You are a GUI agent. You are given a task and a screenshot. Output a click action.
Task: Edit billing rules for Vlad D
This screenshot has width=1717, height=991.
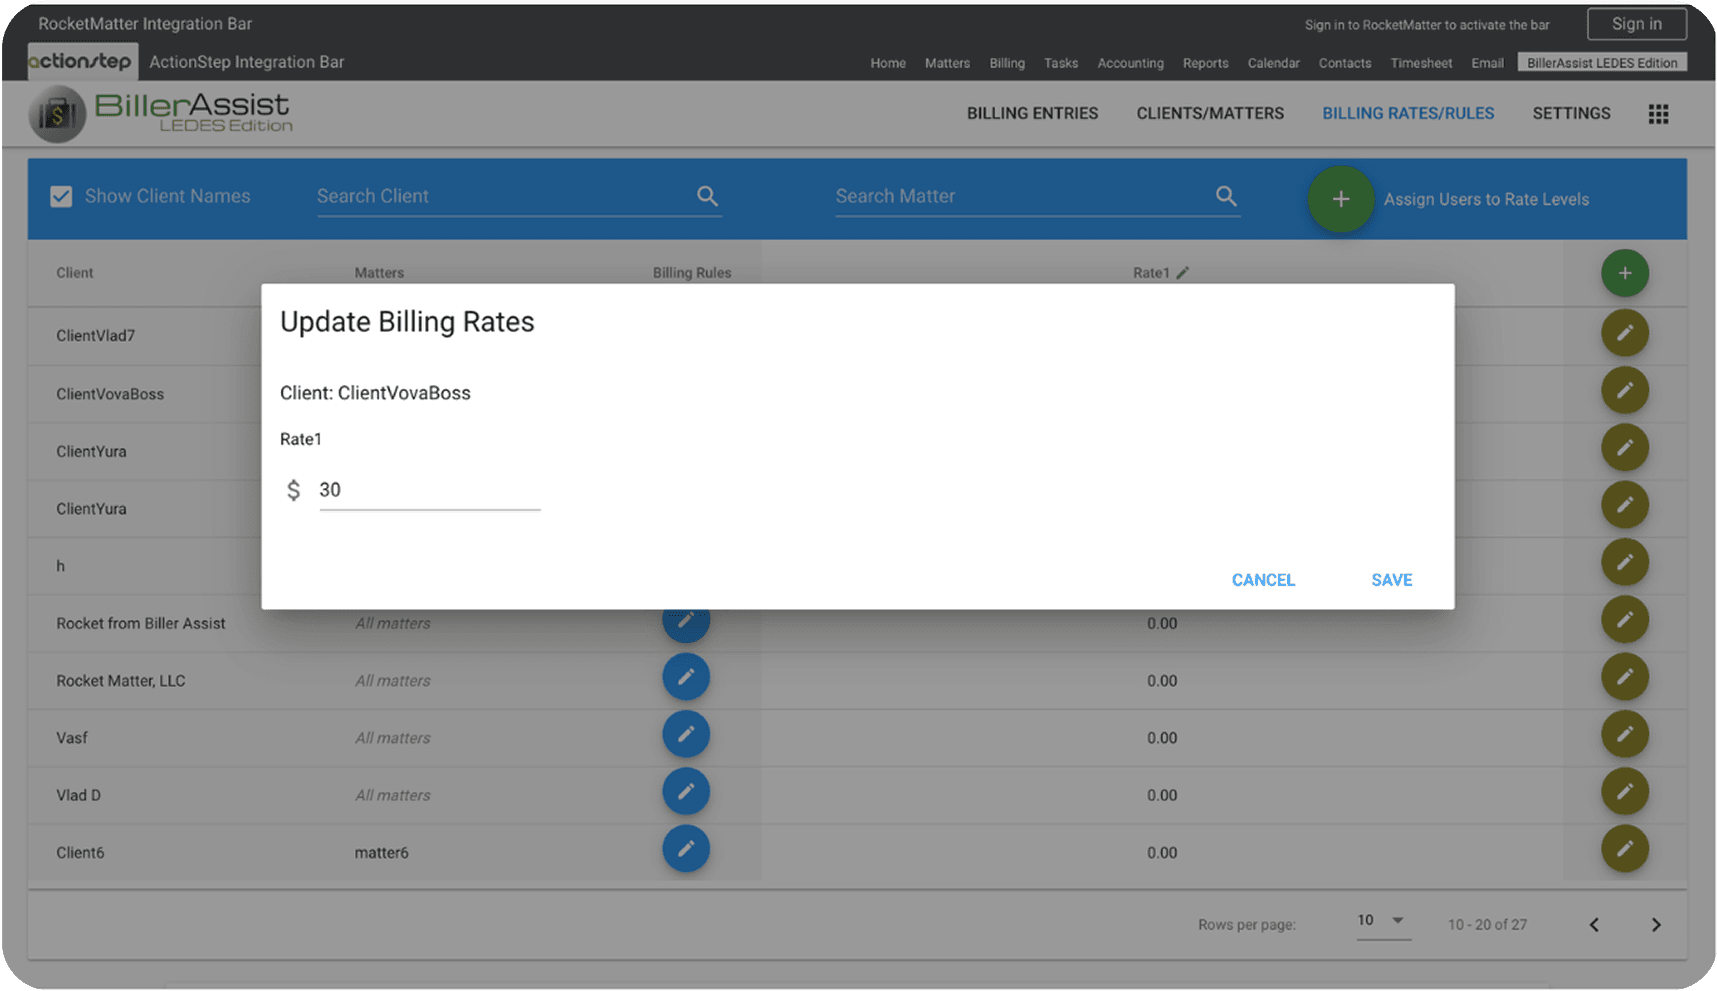click(686, 792)
